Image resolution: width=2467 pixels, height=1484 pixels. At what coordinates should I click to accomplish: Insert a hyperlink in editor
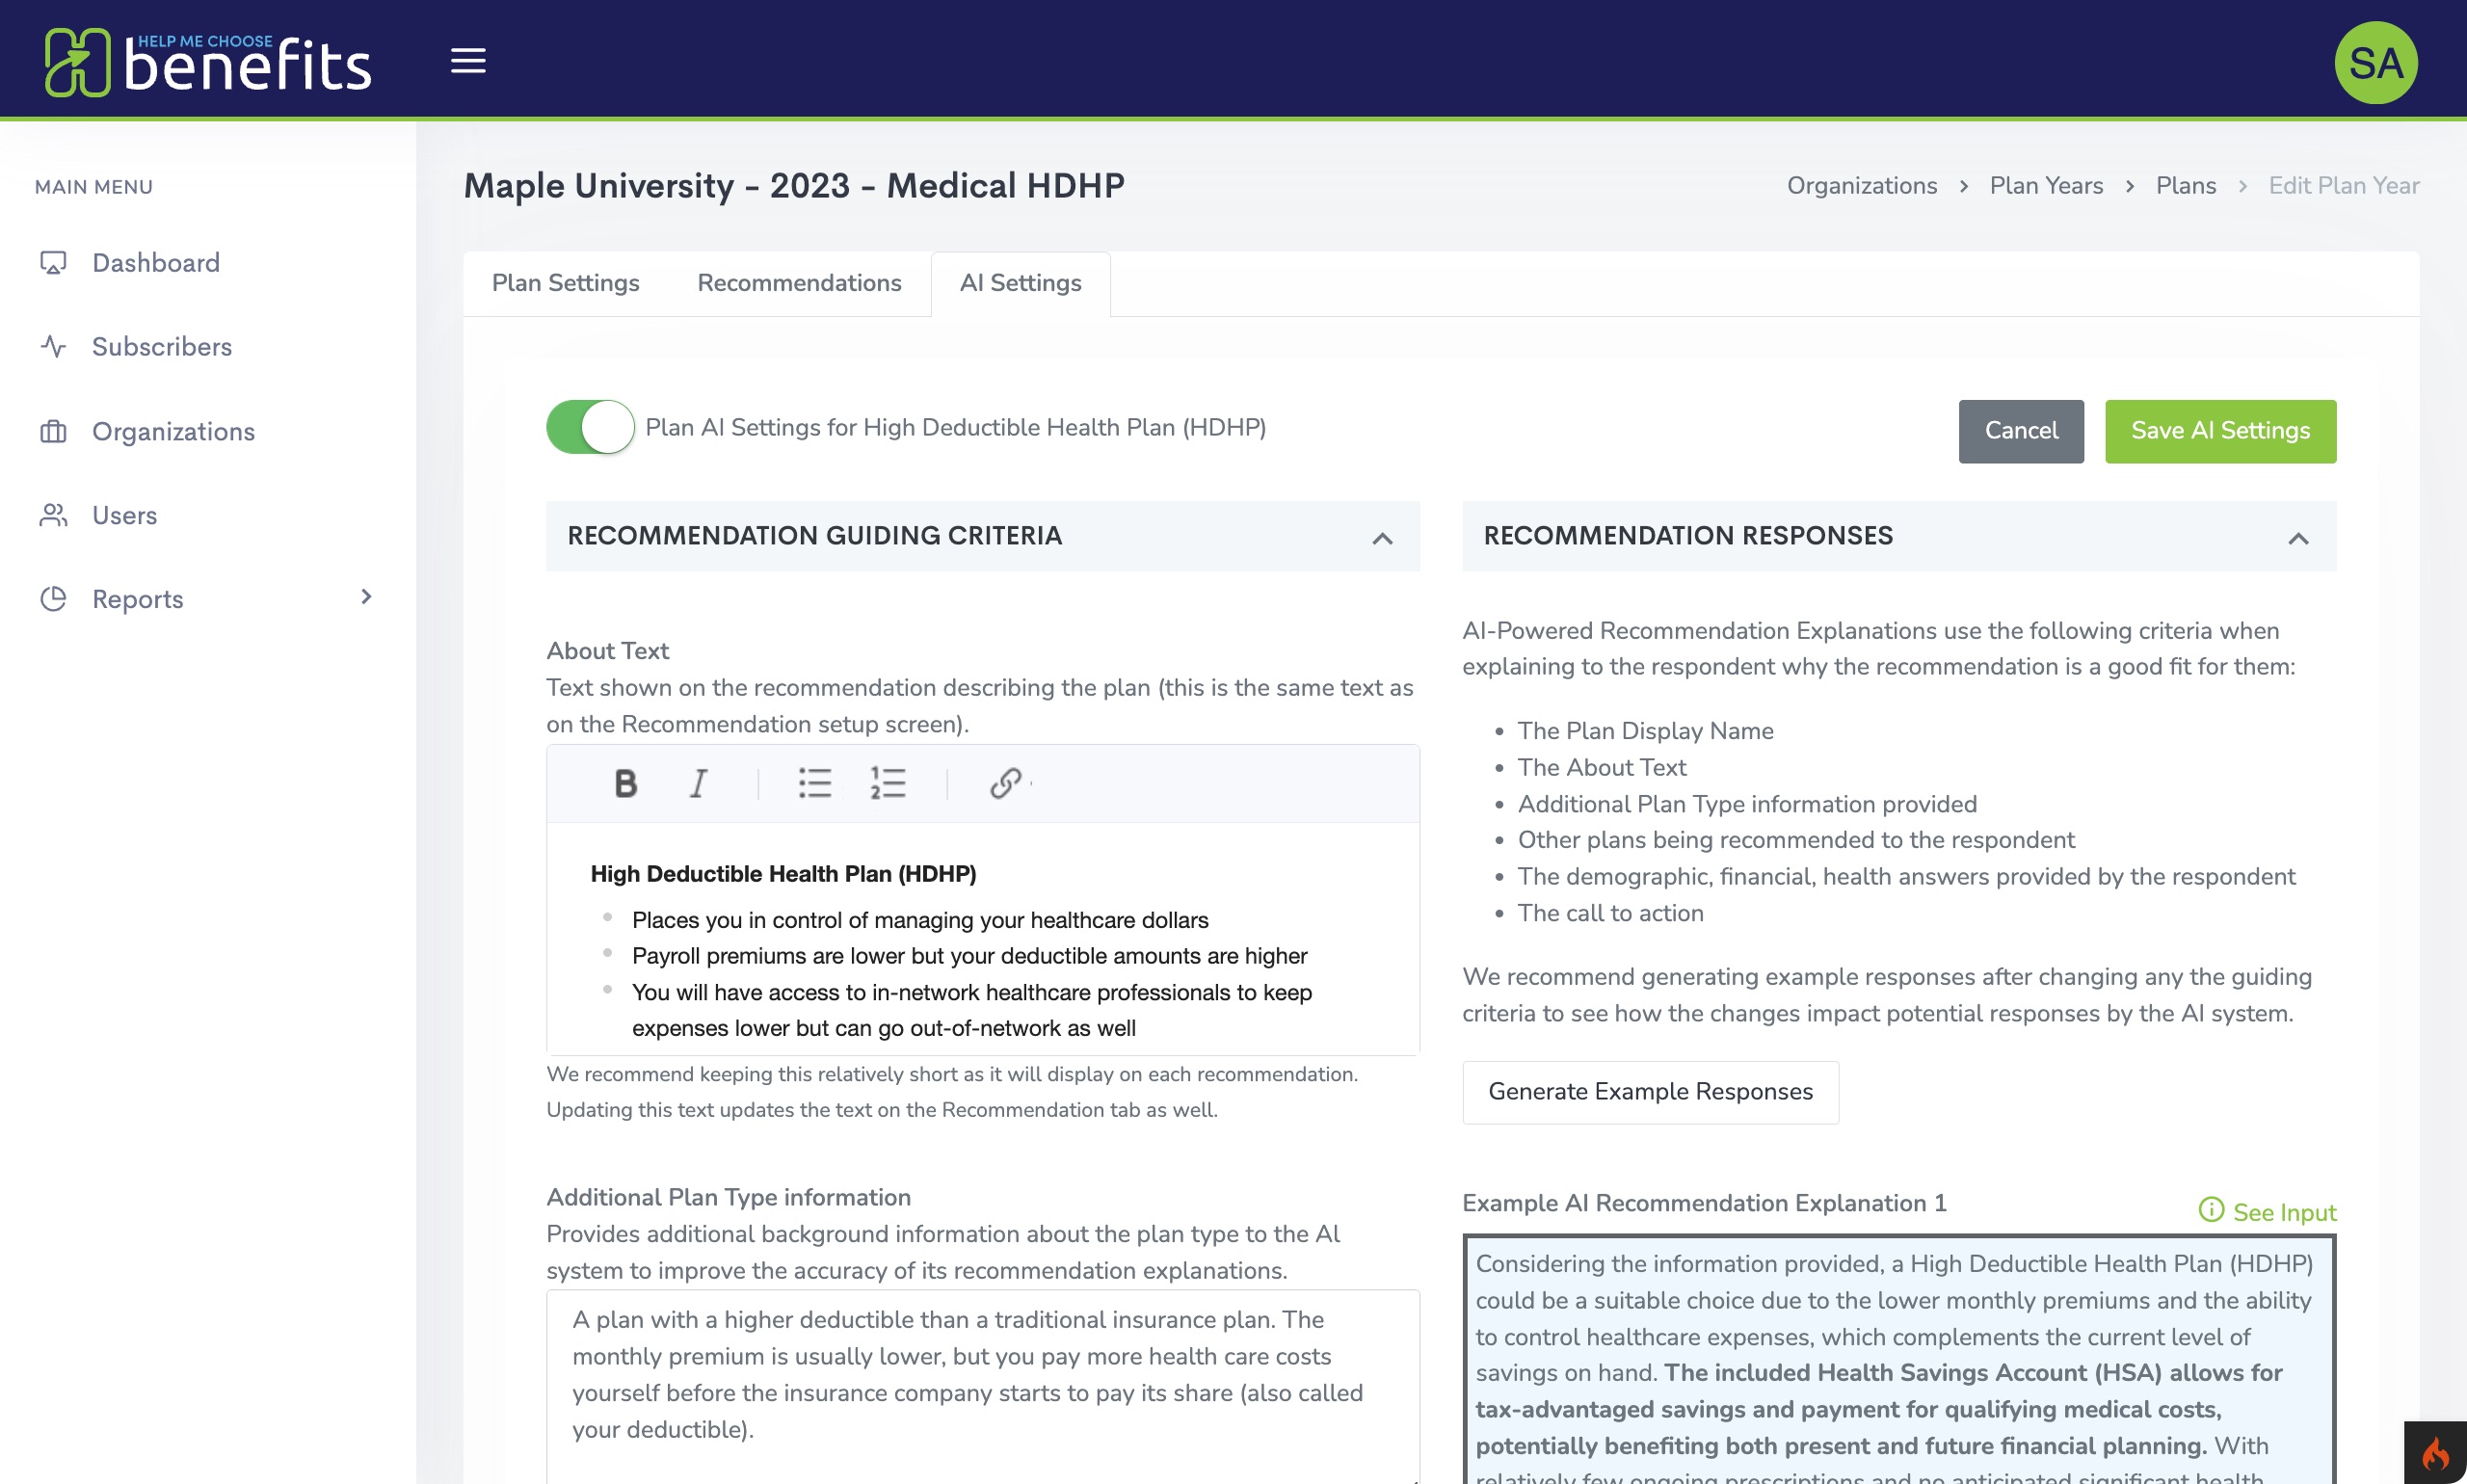[x=1006, y=783]
